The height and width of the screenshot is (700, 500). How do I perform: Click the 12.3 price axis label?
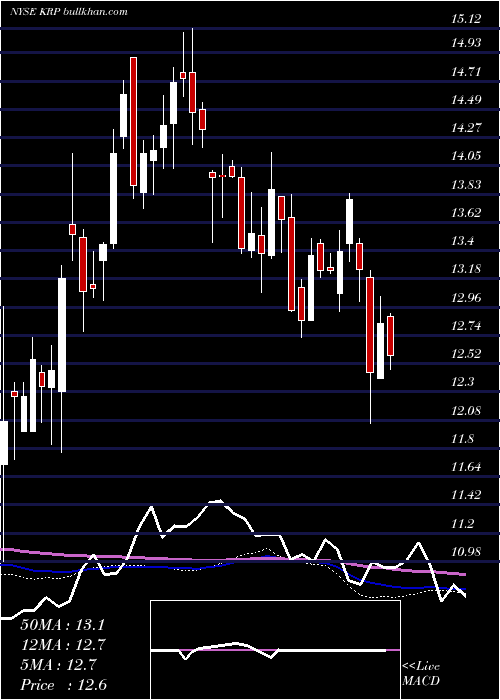pyautogui.click(x=463, y=382)
